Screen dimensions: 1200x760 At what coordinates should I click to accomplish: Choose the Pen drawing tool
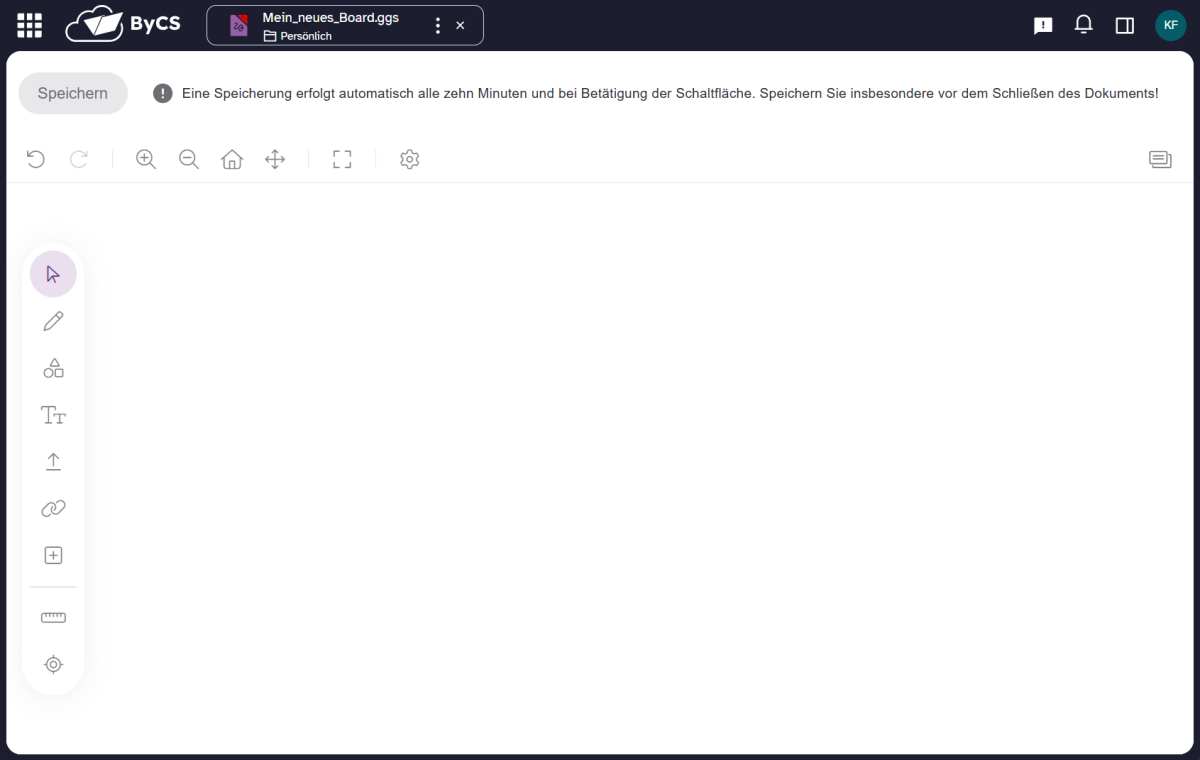click(53, 321)
